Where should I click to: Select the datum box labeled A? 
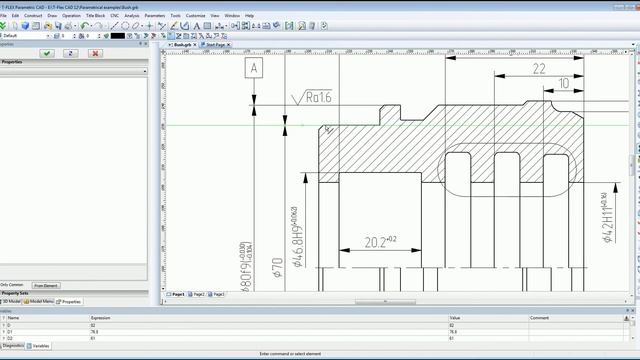(254, 68)
